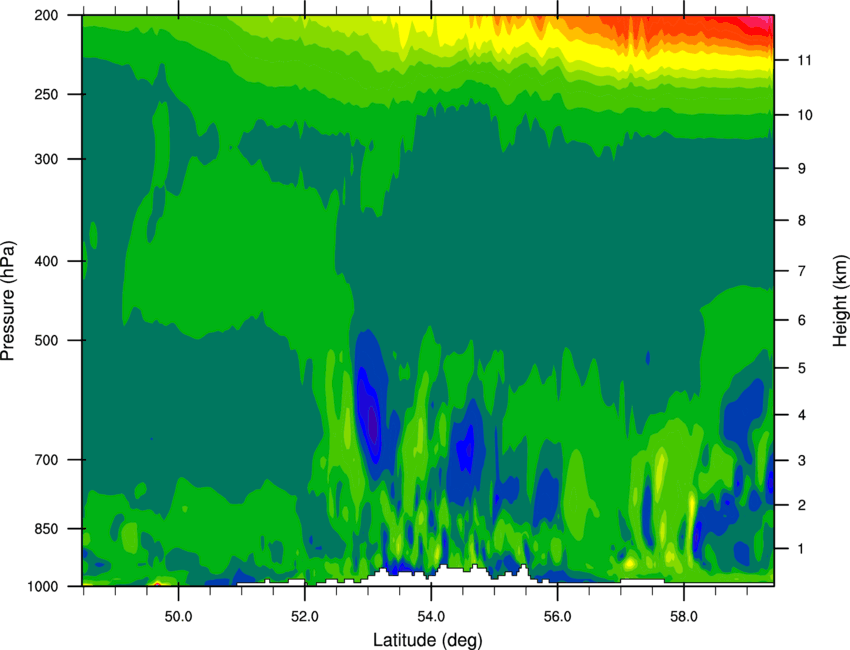The height and width of the screenshot is (650, 850).
Task: Click height tick label 10
Action: [805, 115]
